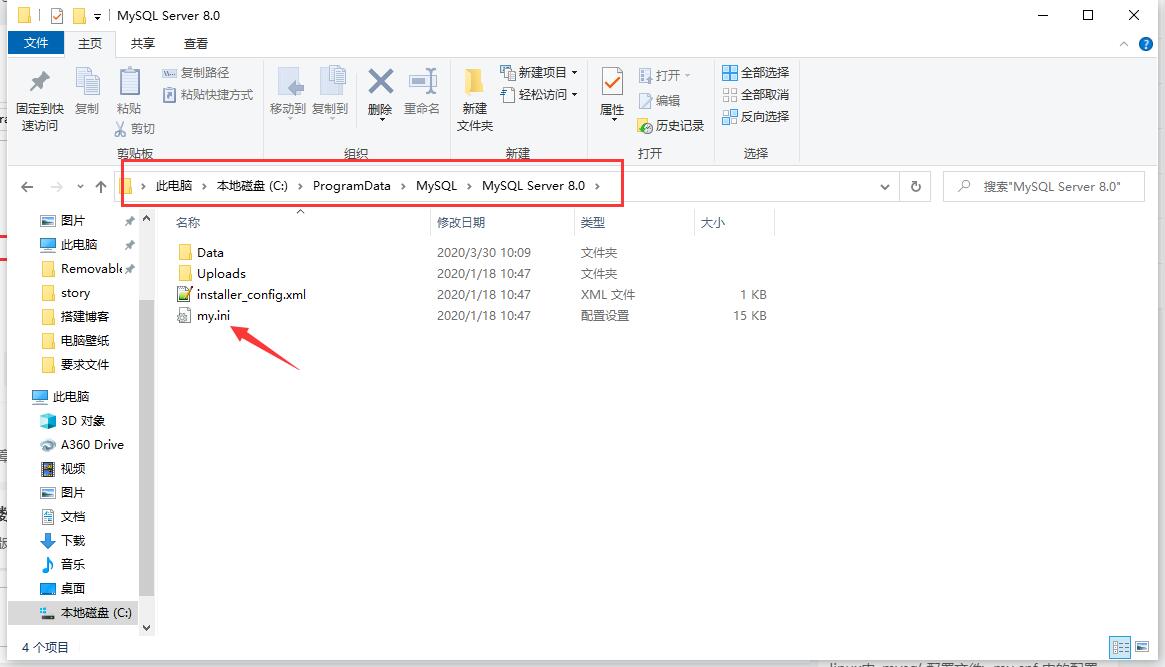Open the address bar history dropdown arrow
This screenshot has width=1165, height=667.
pyautogui.click(x=884, y=186)
